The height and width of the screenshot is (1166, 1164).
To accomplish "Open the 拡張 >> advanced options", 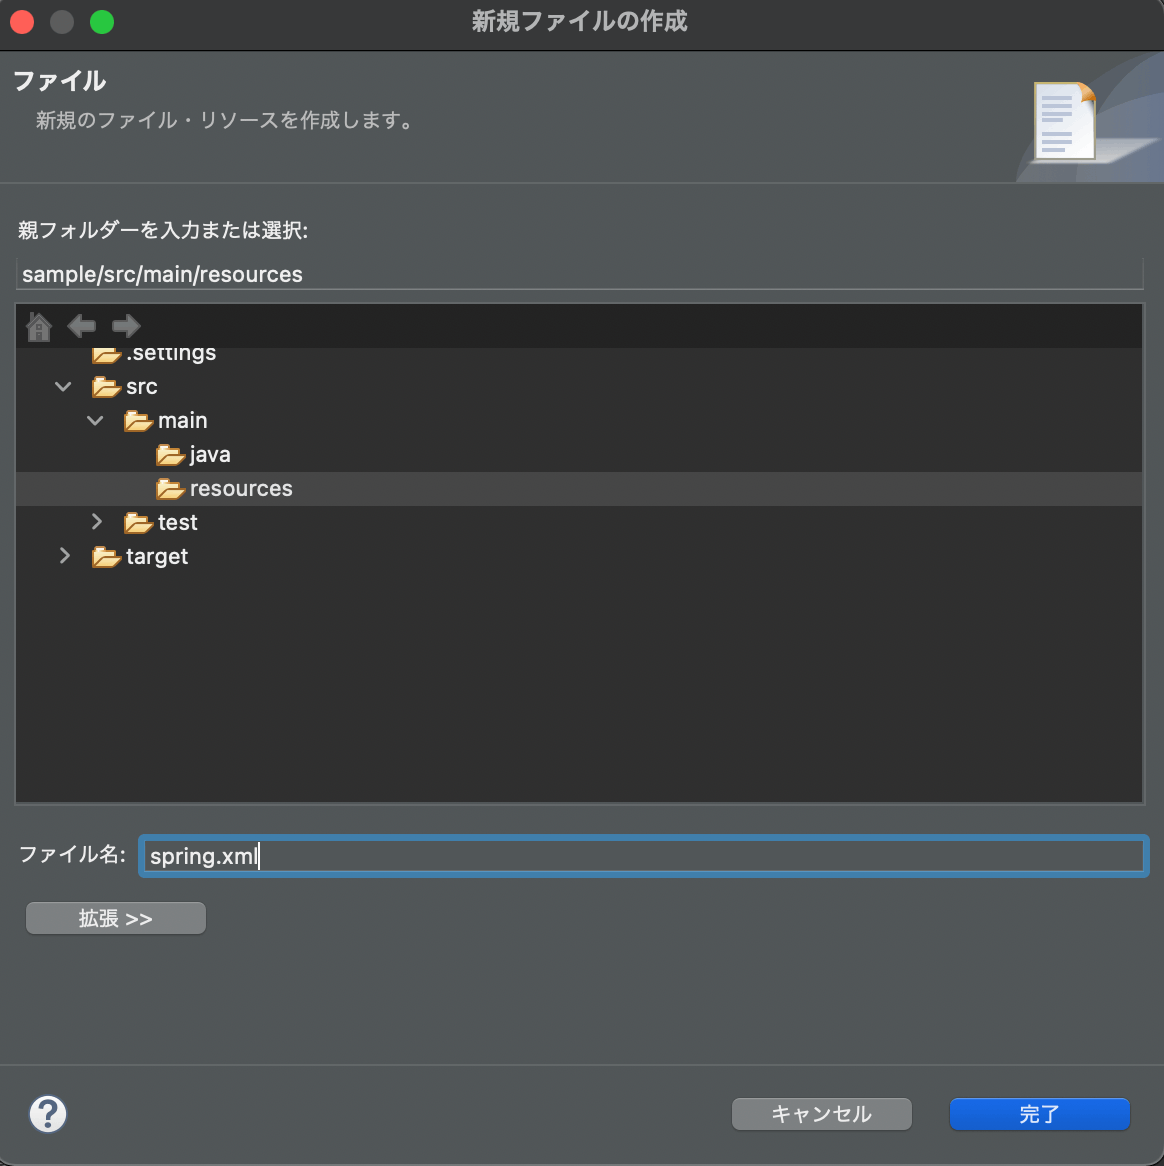I will click(x=116, y=918).
